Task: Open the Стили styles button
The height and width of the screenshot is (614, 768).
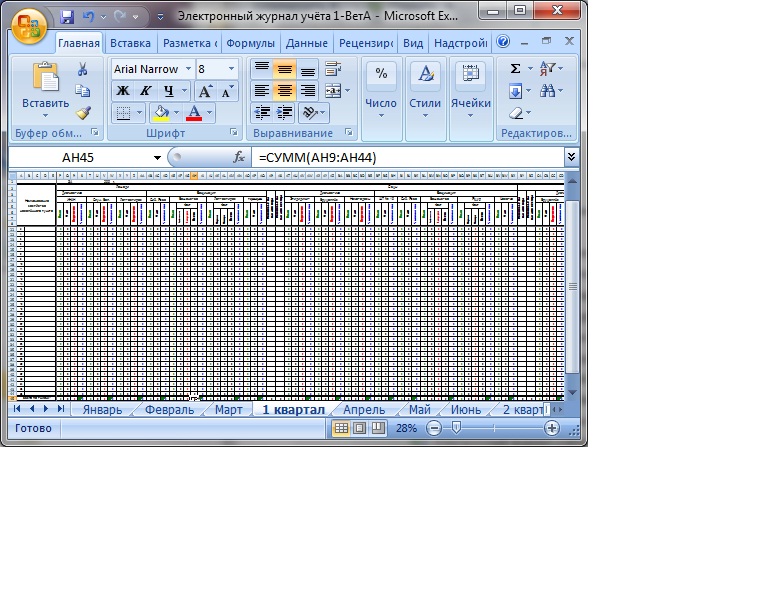Action: pyautogui.click(x=425, y=90)
